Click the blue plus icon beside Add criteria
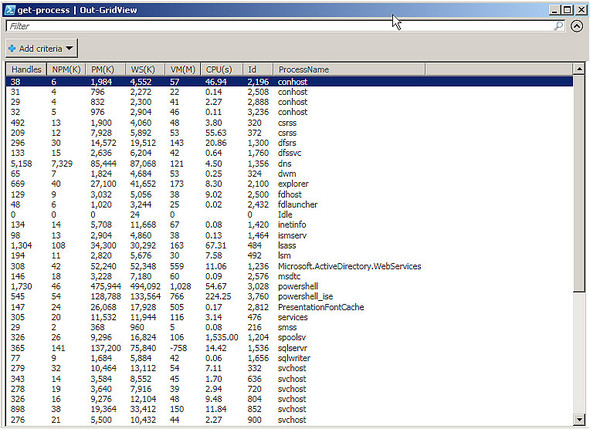Image resolution: width=590 pixels, height=429 pixels. [12, 49]
